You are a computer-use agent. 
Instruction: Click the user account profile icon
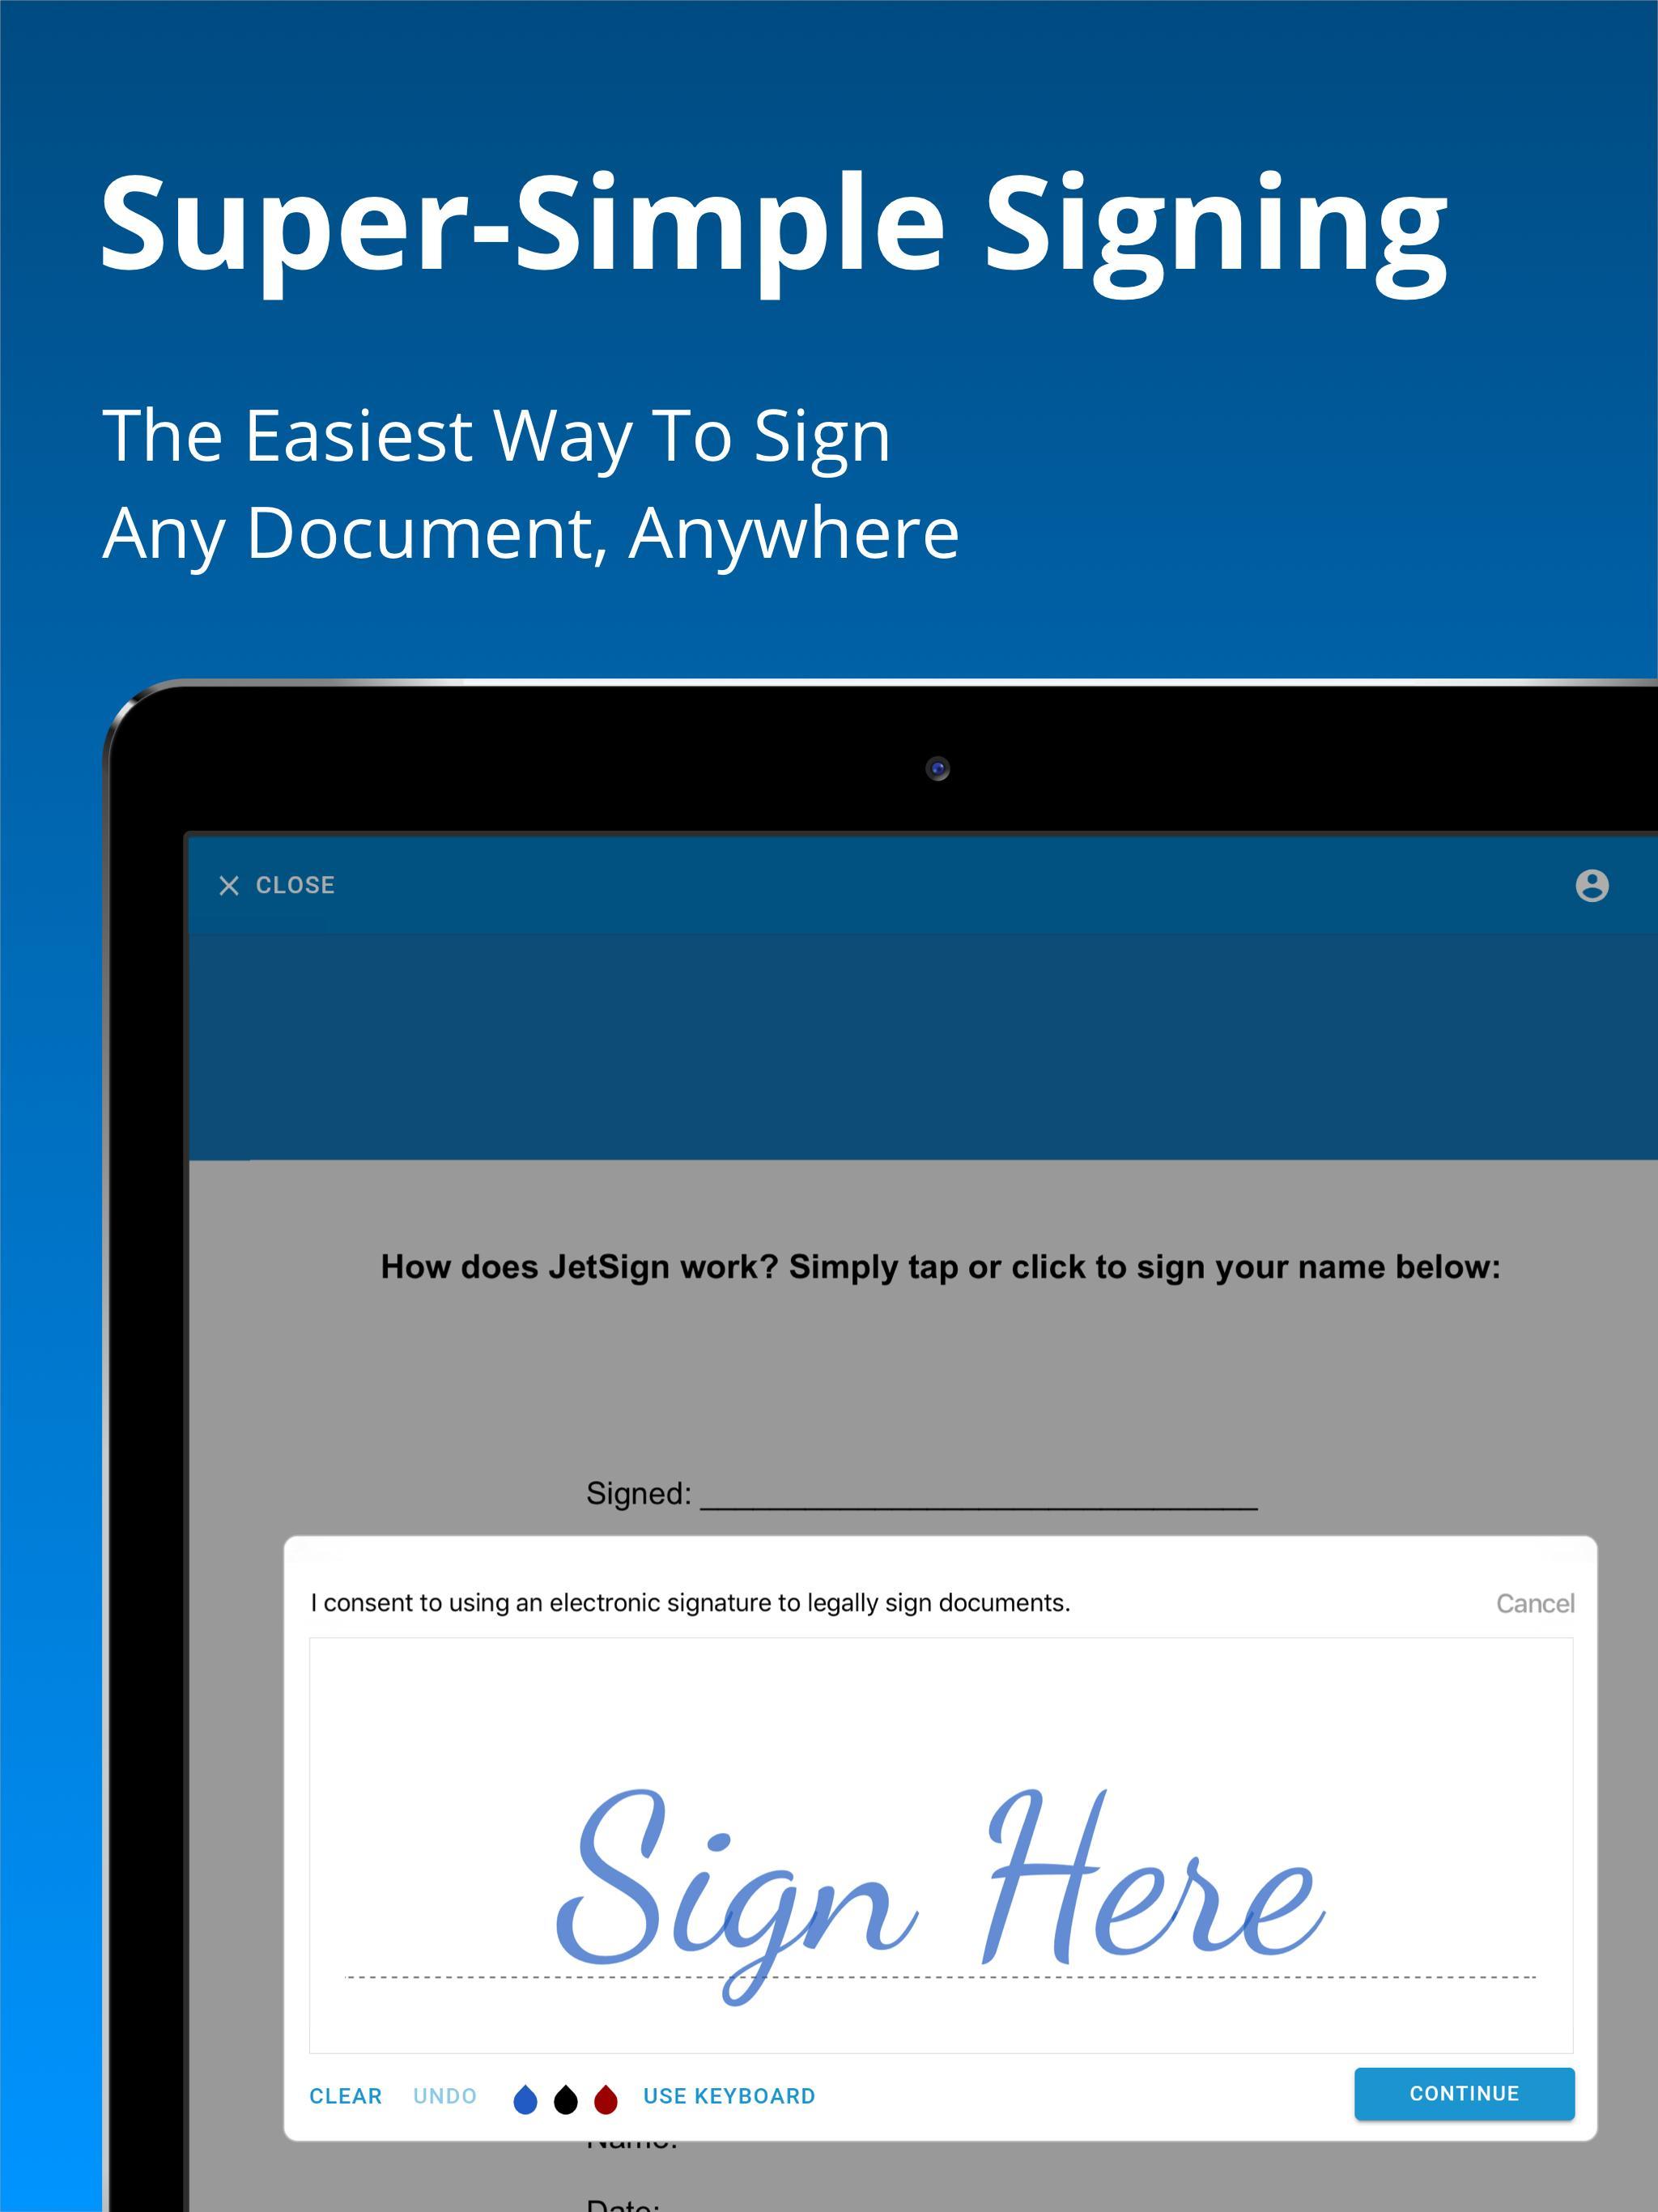(1590, 885)
